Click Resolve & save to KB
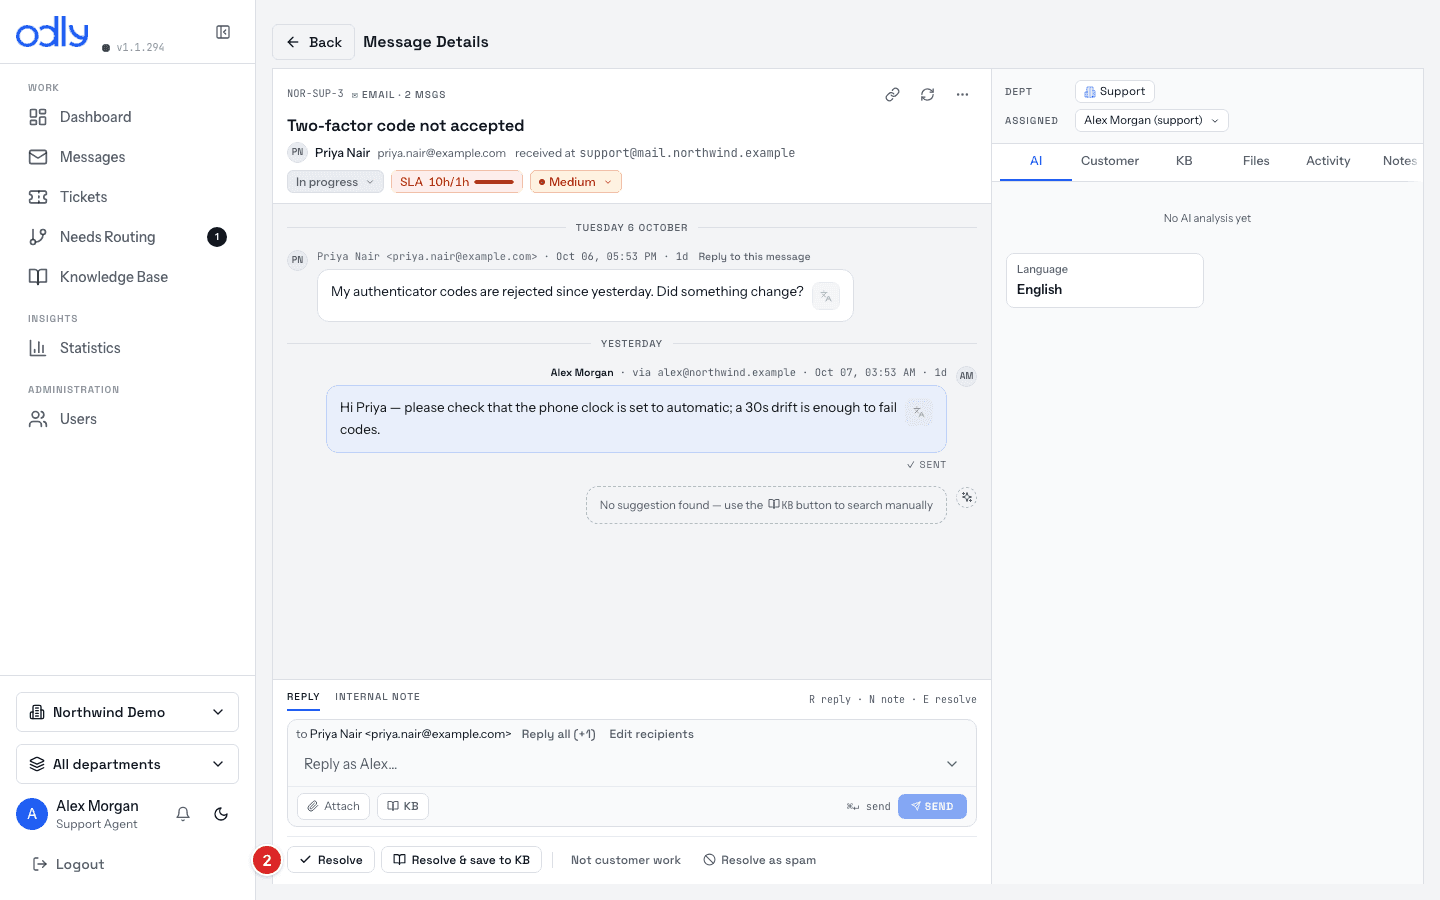The width and height of the screenshot is (1440, 900). [461, 860]
